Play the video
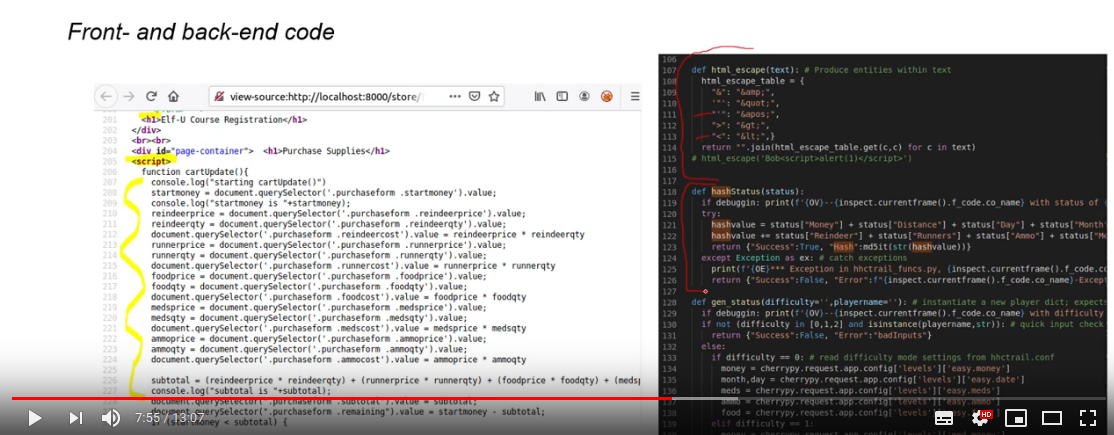The image size is (1114, 435). pos(33,417)
